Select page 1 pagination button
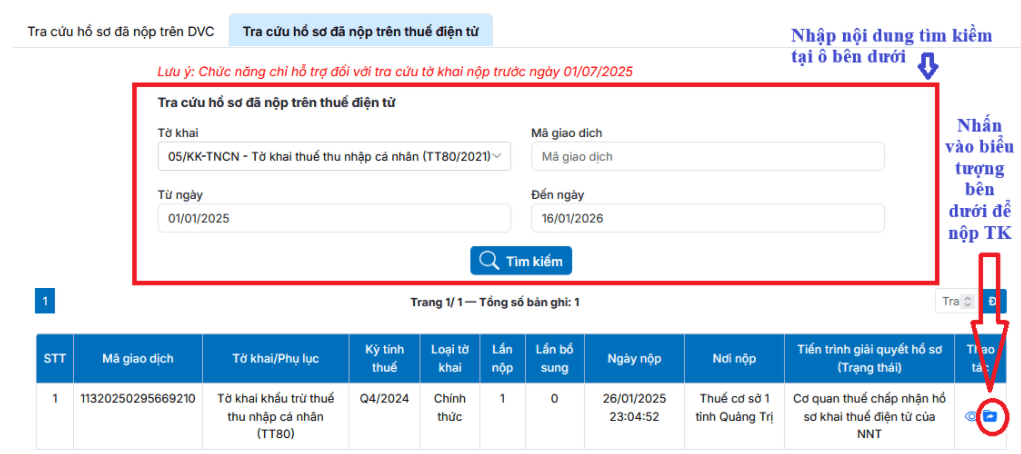 pyautogui.click(x=45, y=301)
